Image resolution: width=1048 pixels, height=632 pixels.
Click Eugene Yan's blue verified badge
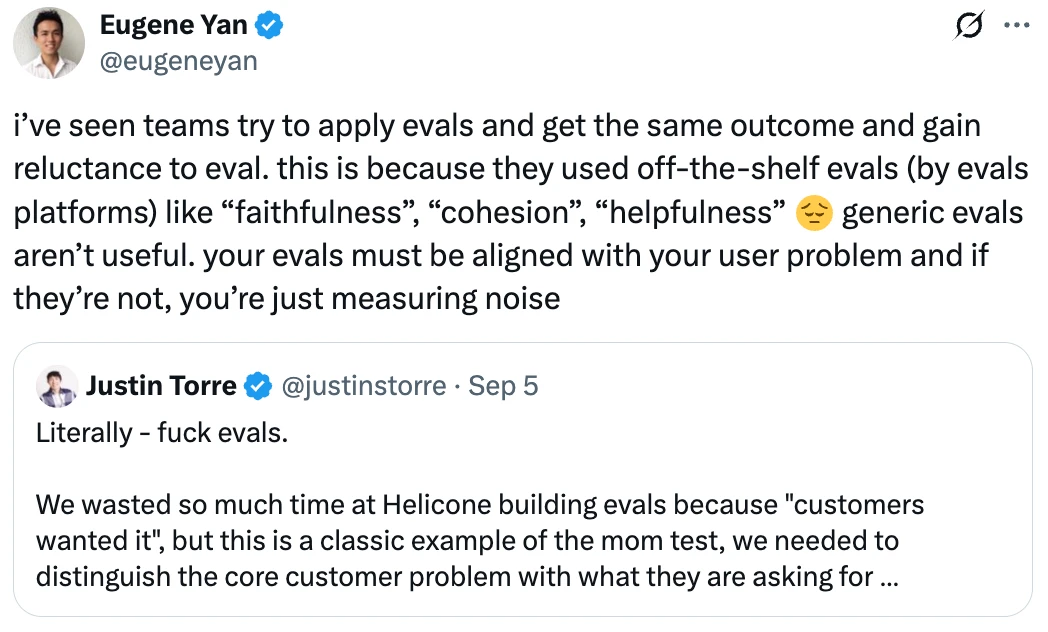271,27
